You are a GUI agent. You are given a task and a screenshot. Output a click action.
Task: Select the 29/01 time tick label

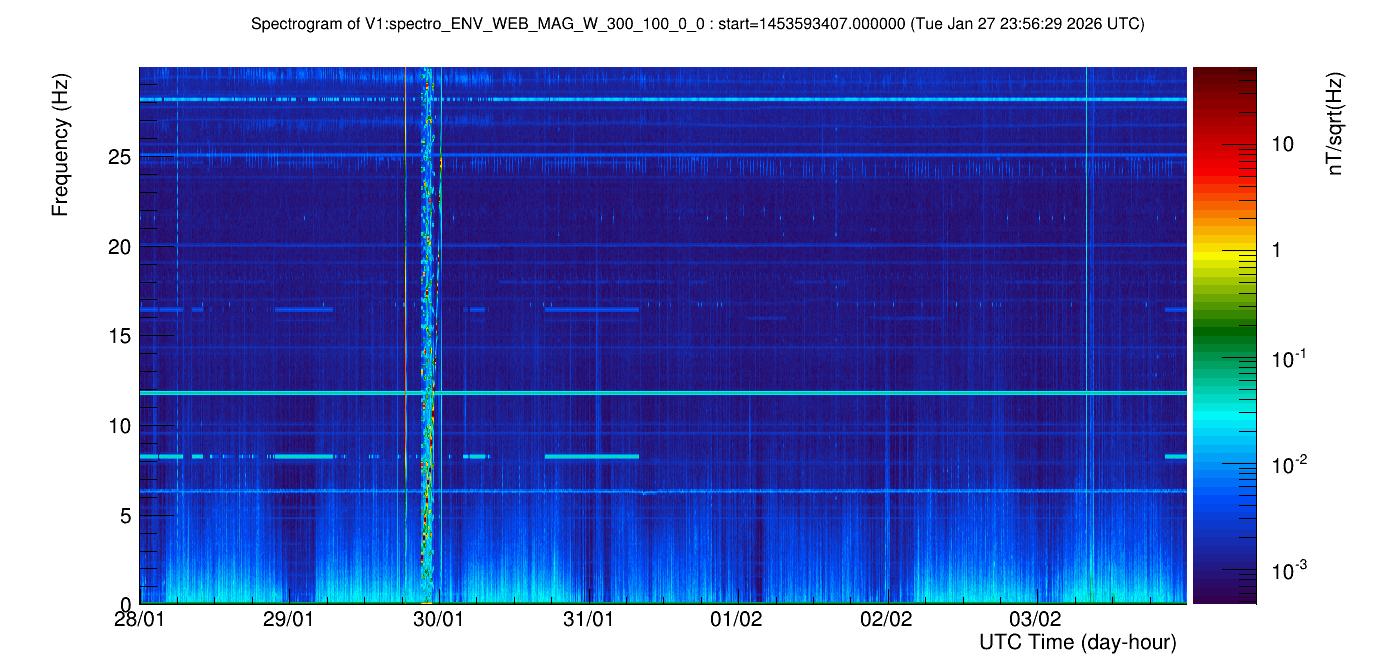(x=289, y=619)
